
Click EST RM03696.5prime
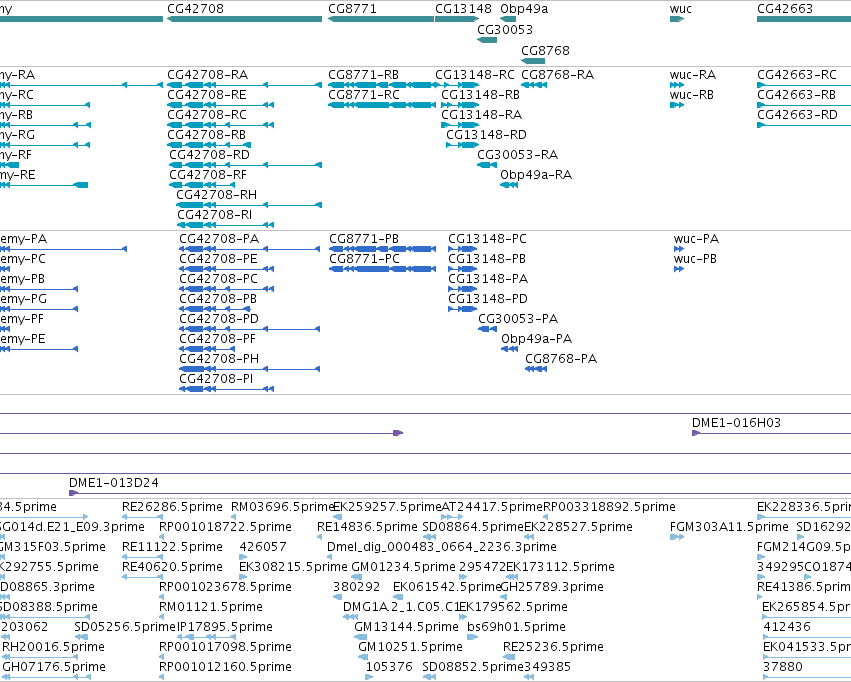[234, 517]
